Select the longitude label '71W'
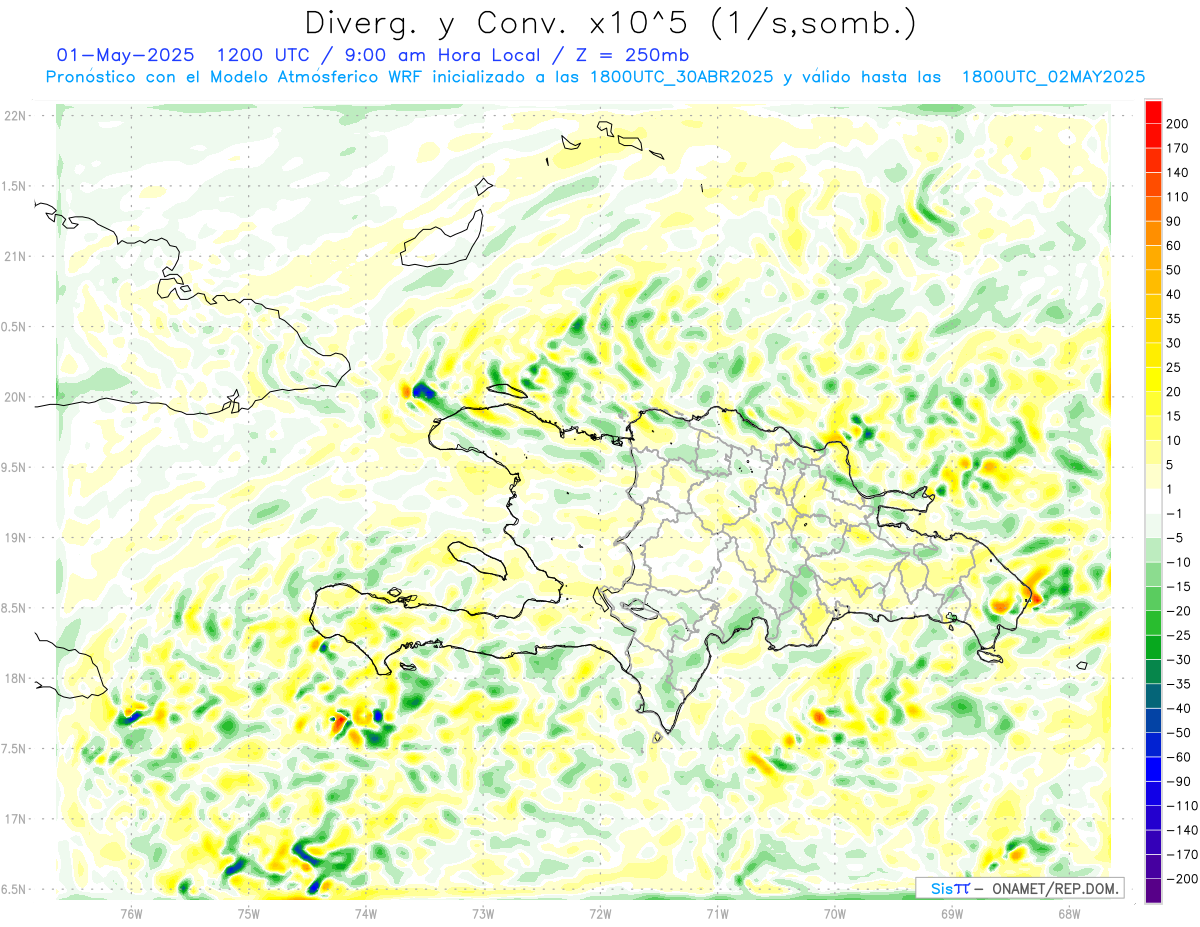 click(x=717, y=914)
